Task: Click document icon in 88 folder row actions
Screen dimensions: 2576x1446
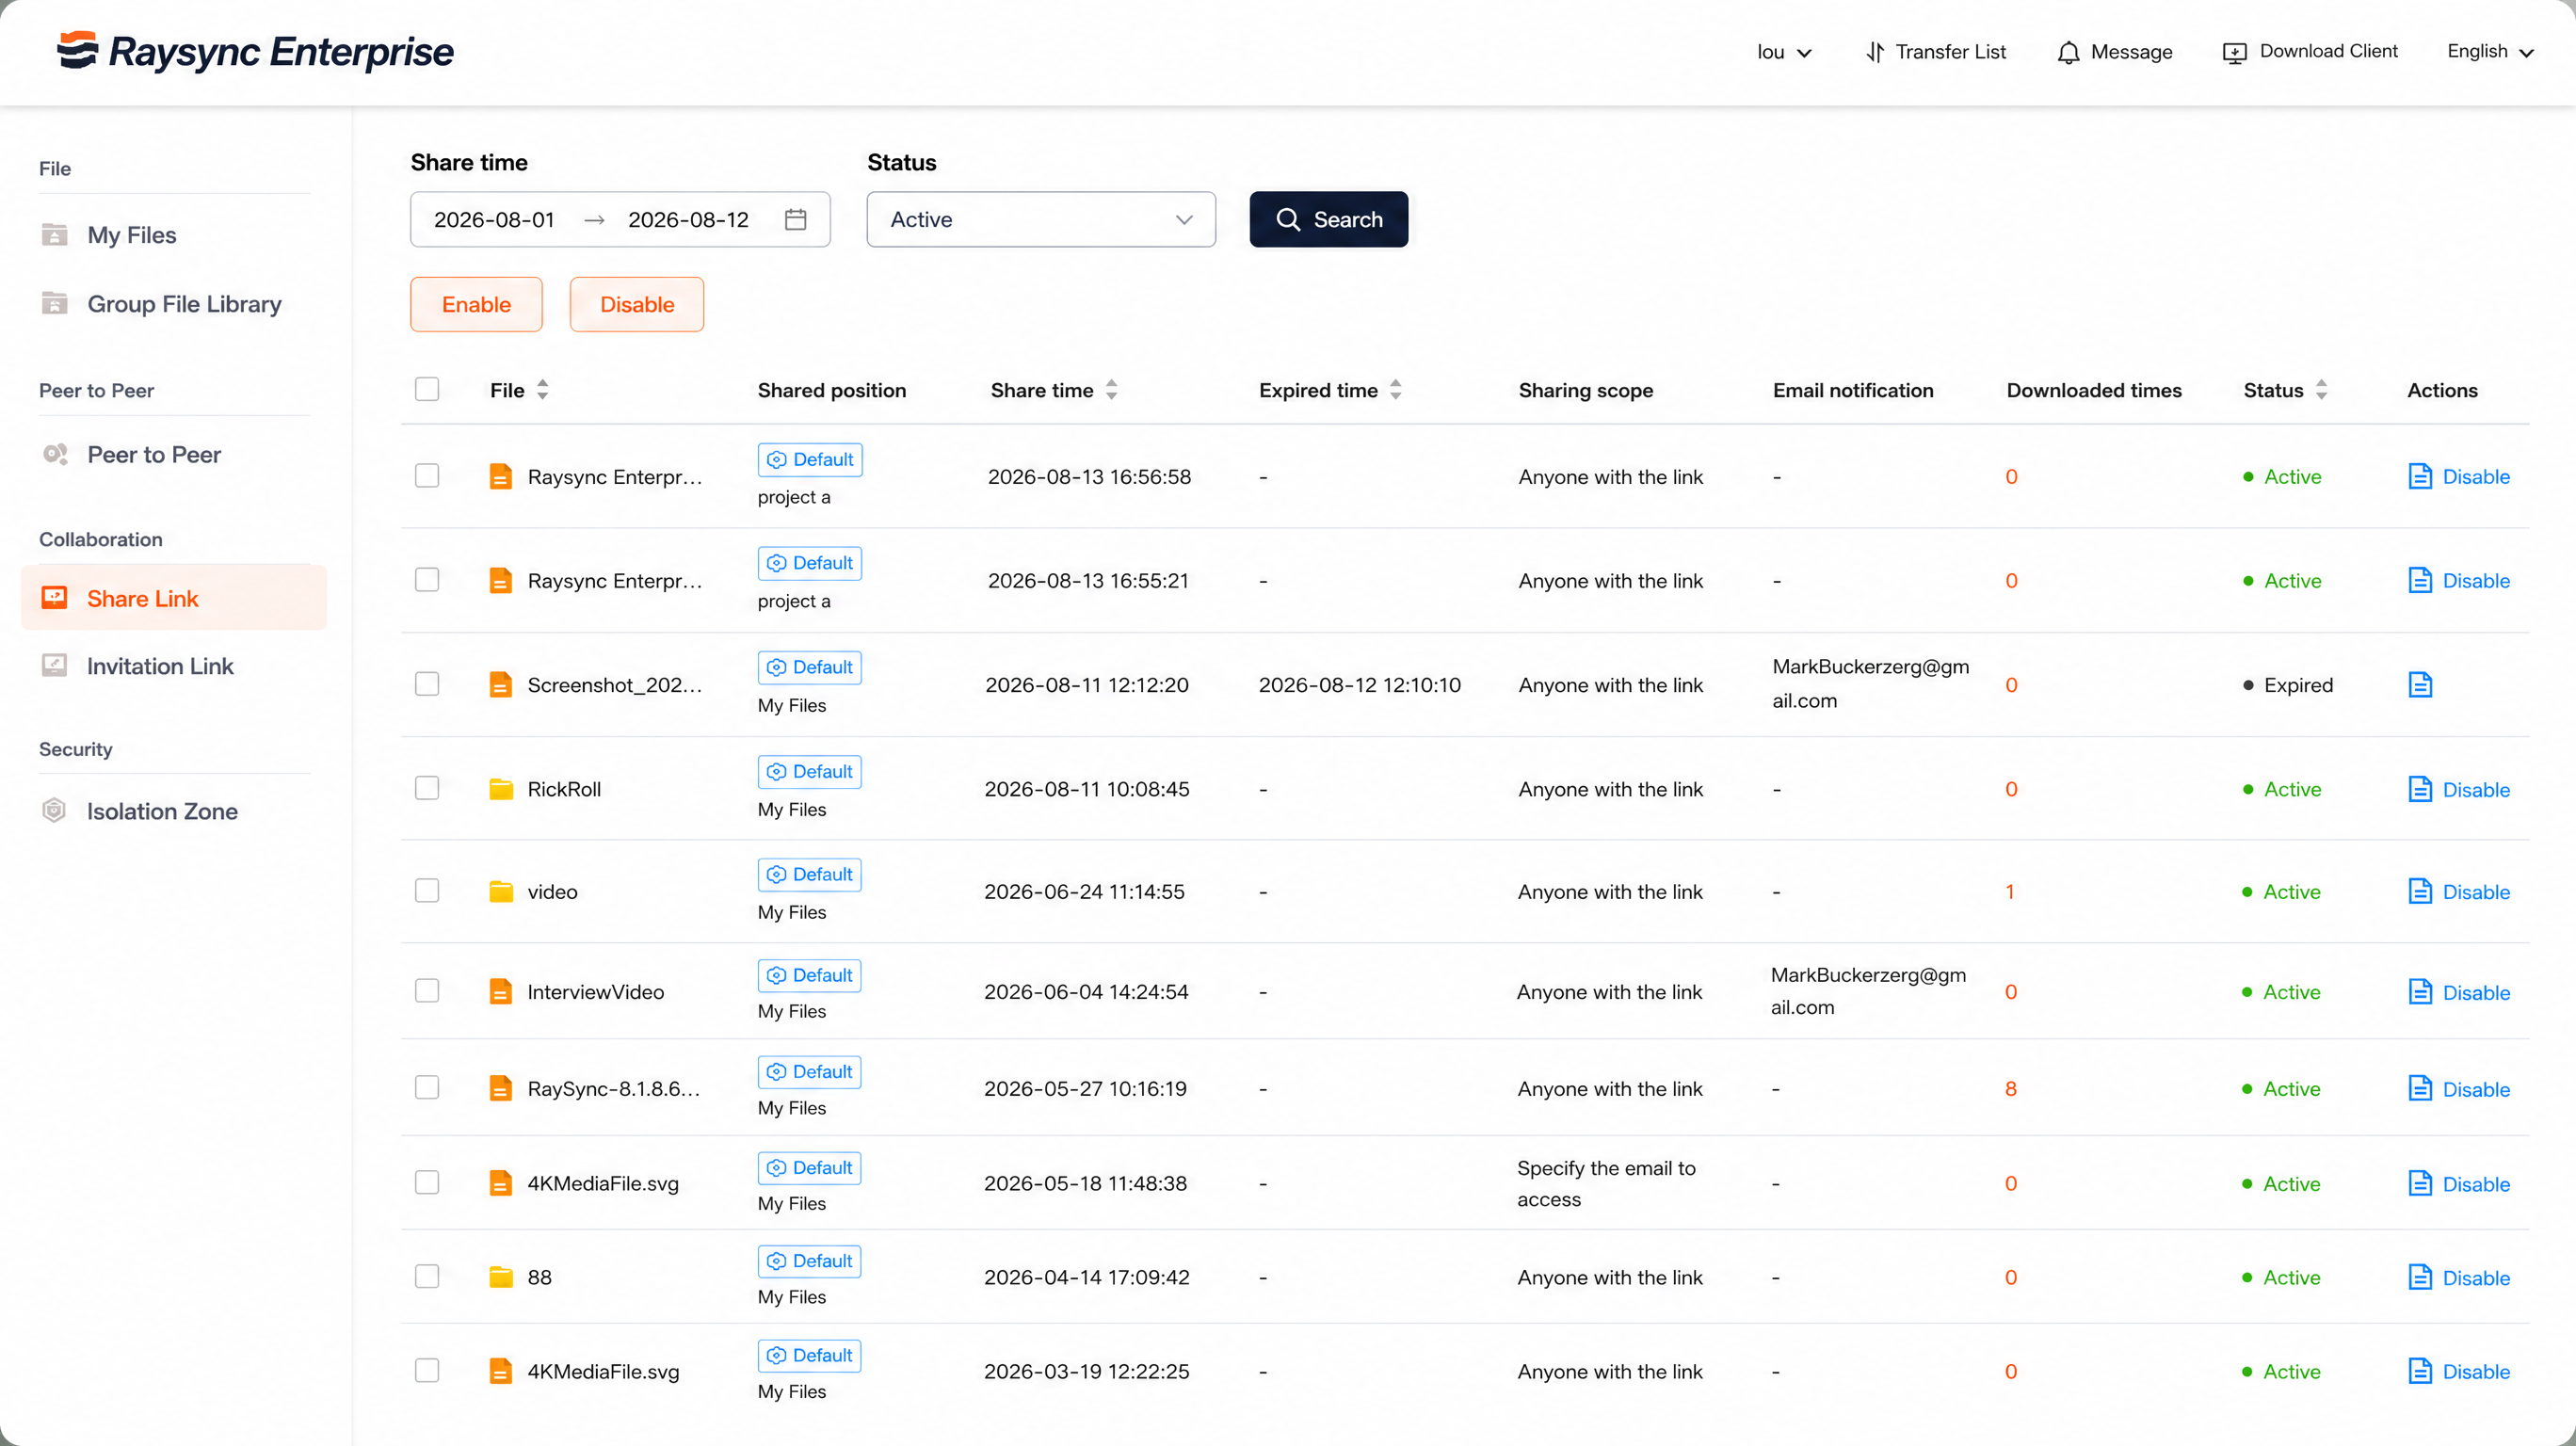Action: click(x=2420, y=1277)
